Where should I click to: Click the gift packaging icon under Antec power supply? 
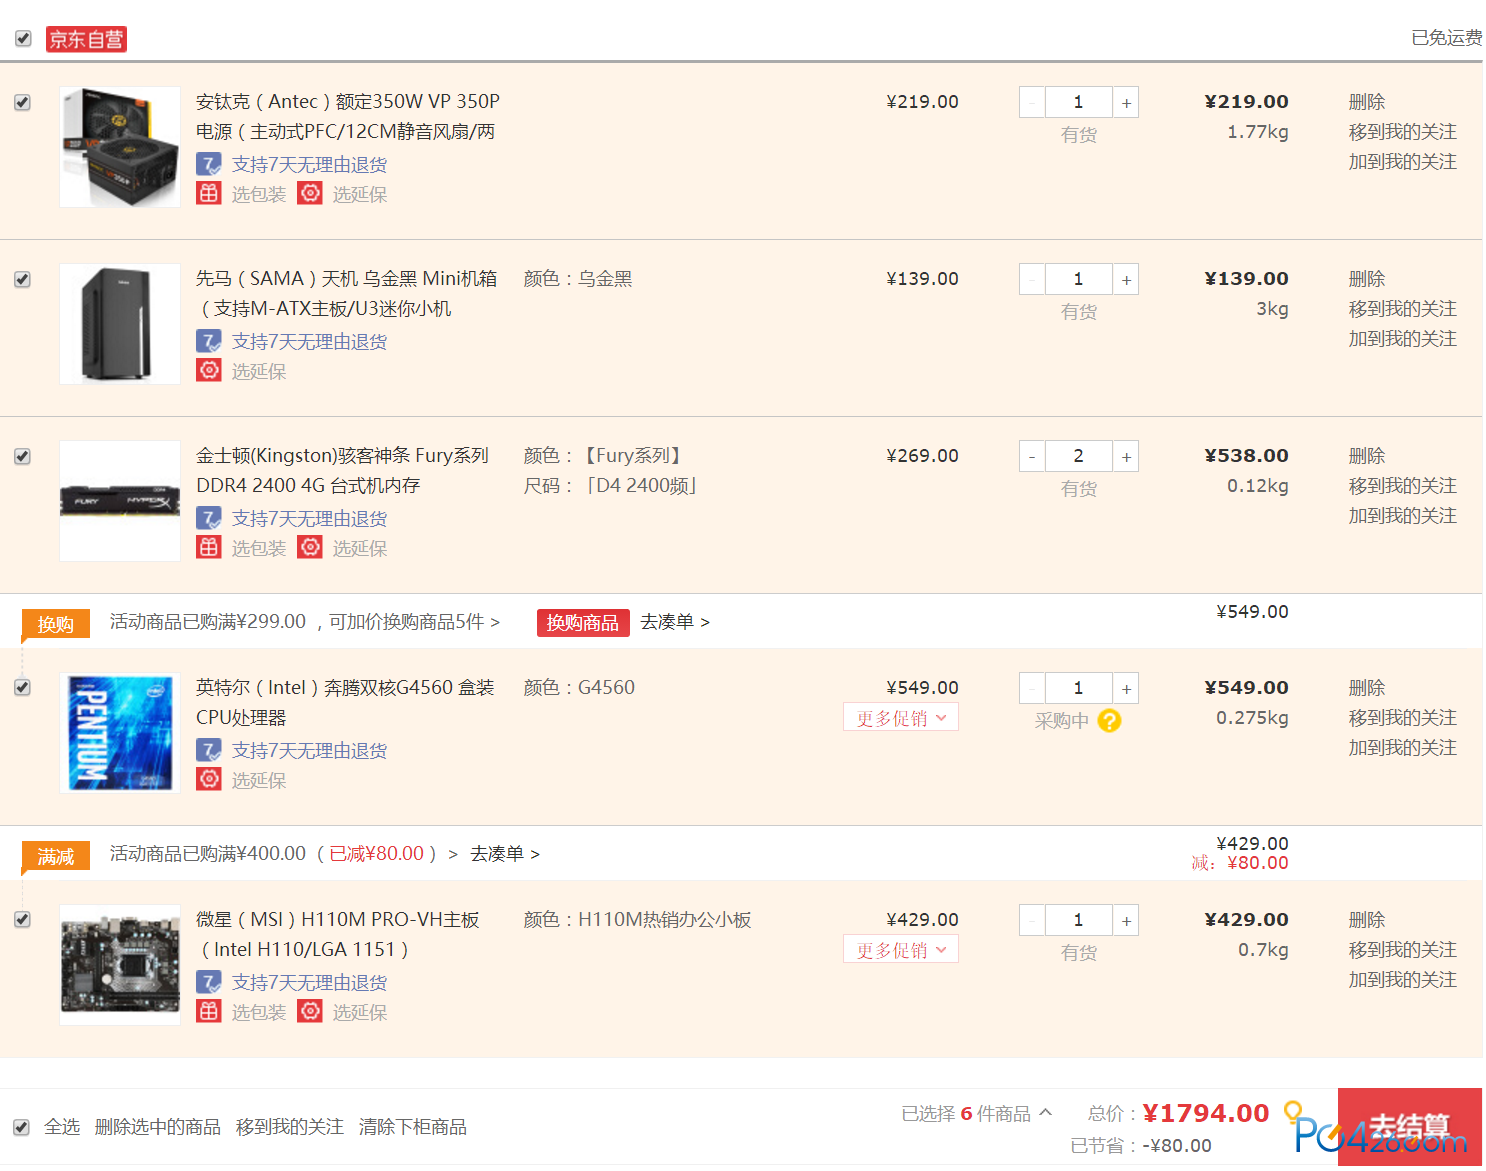[208, 193]
